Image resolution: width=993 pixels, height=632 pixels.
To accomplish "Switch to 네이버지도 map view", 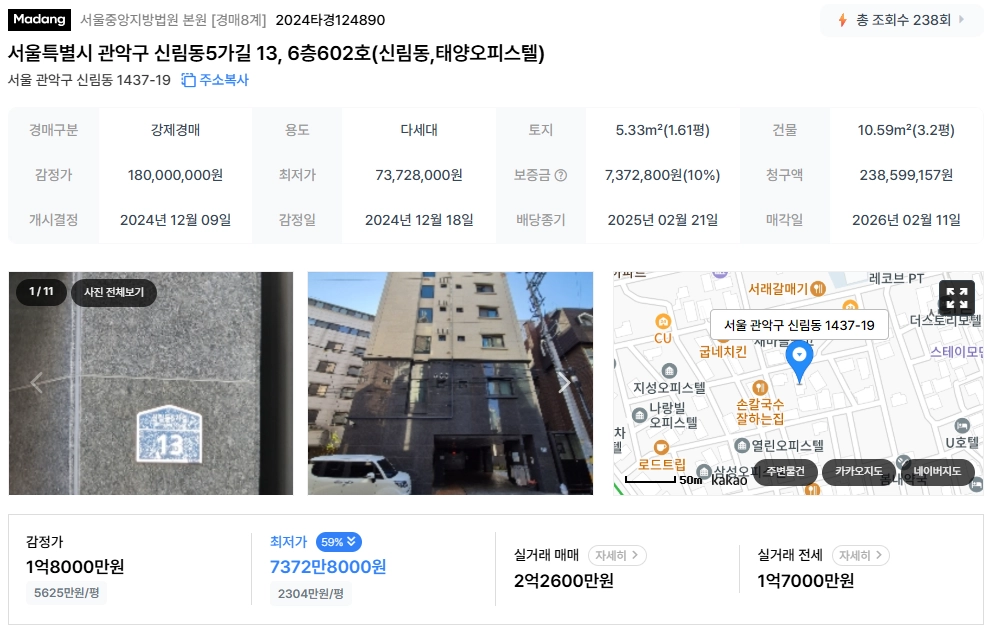I will coord(937,471).
